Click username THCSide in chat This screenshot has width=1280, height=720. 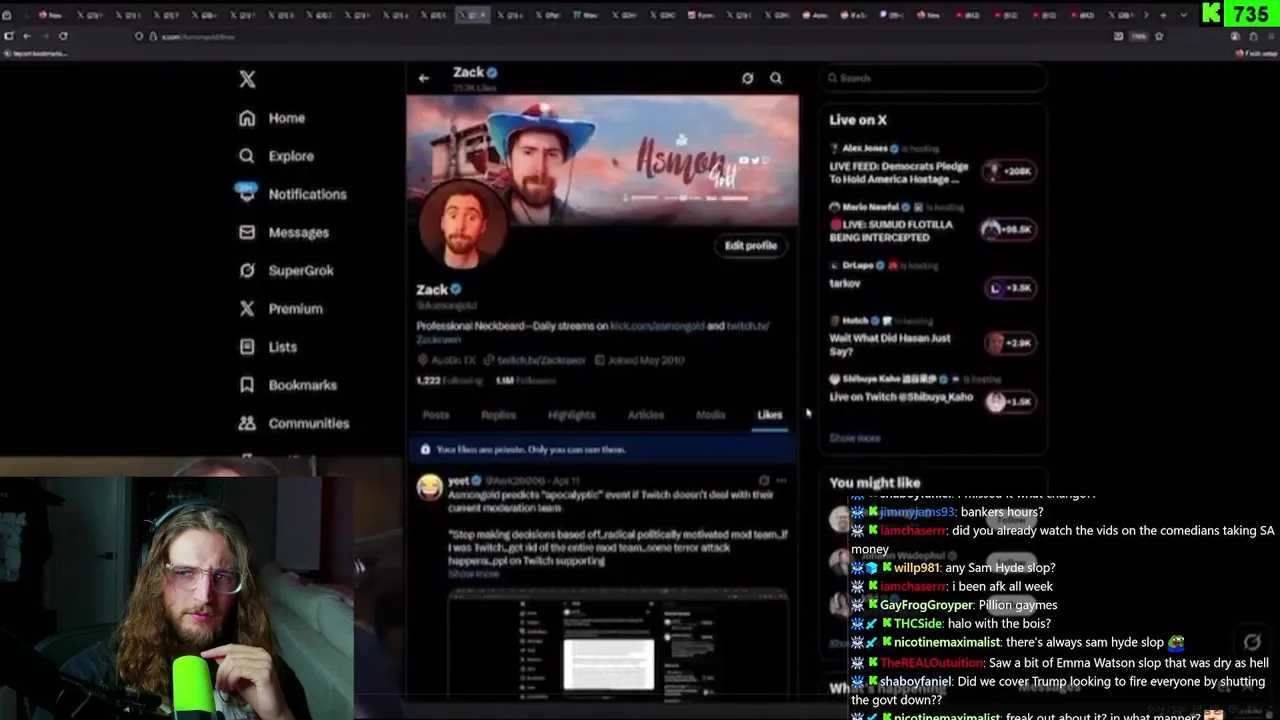(918, 624)
